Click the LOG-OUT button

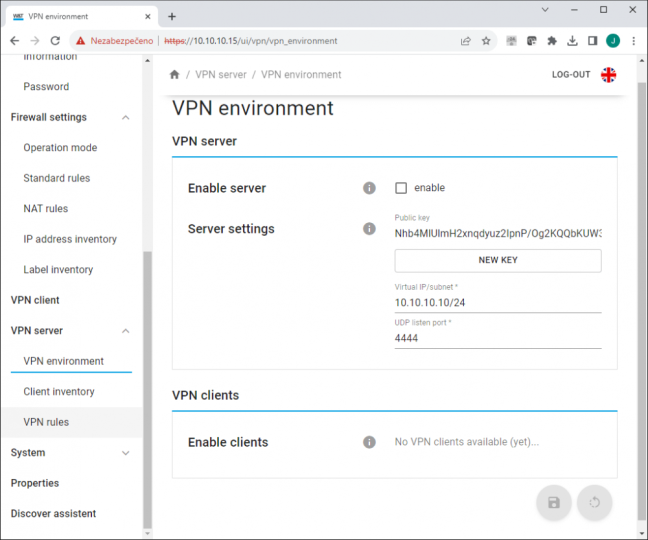coord(571,75)
